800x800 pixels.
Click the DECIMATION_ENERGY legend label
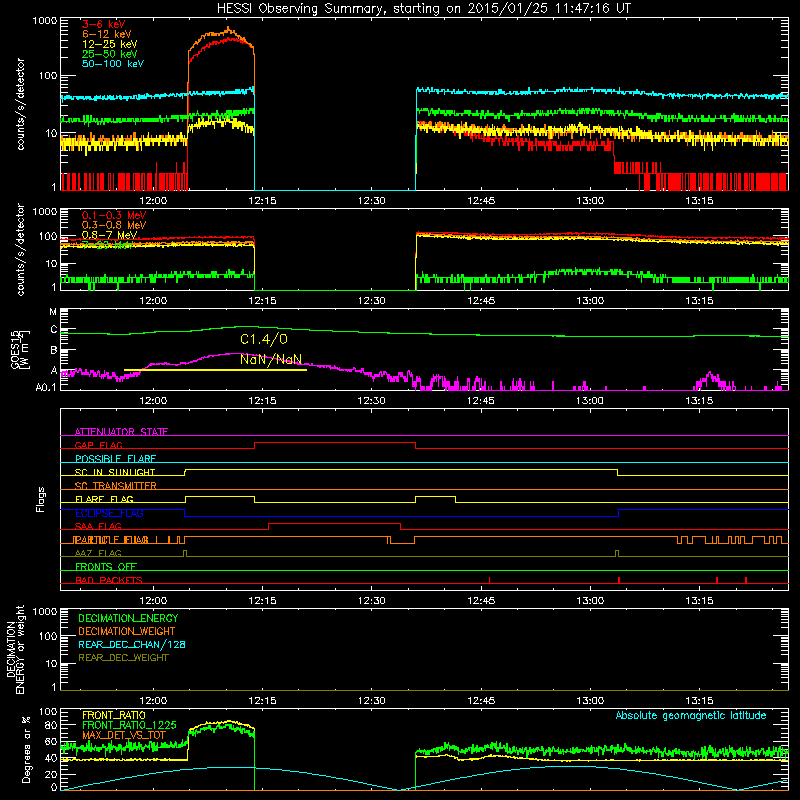click(128, 618)
